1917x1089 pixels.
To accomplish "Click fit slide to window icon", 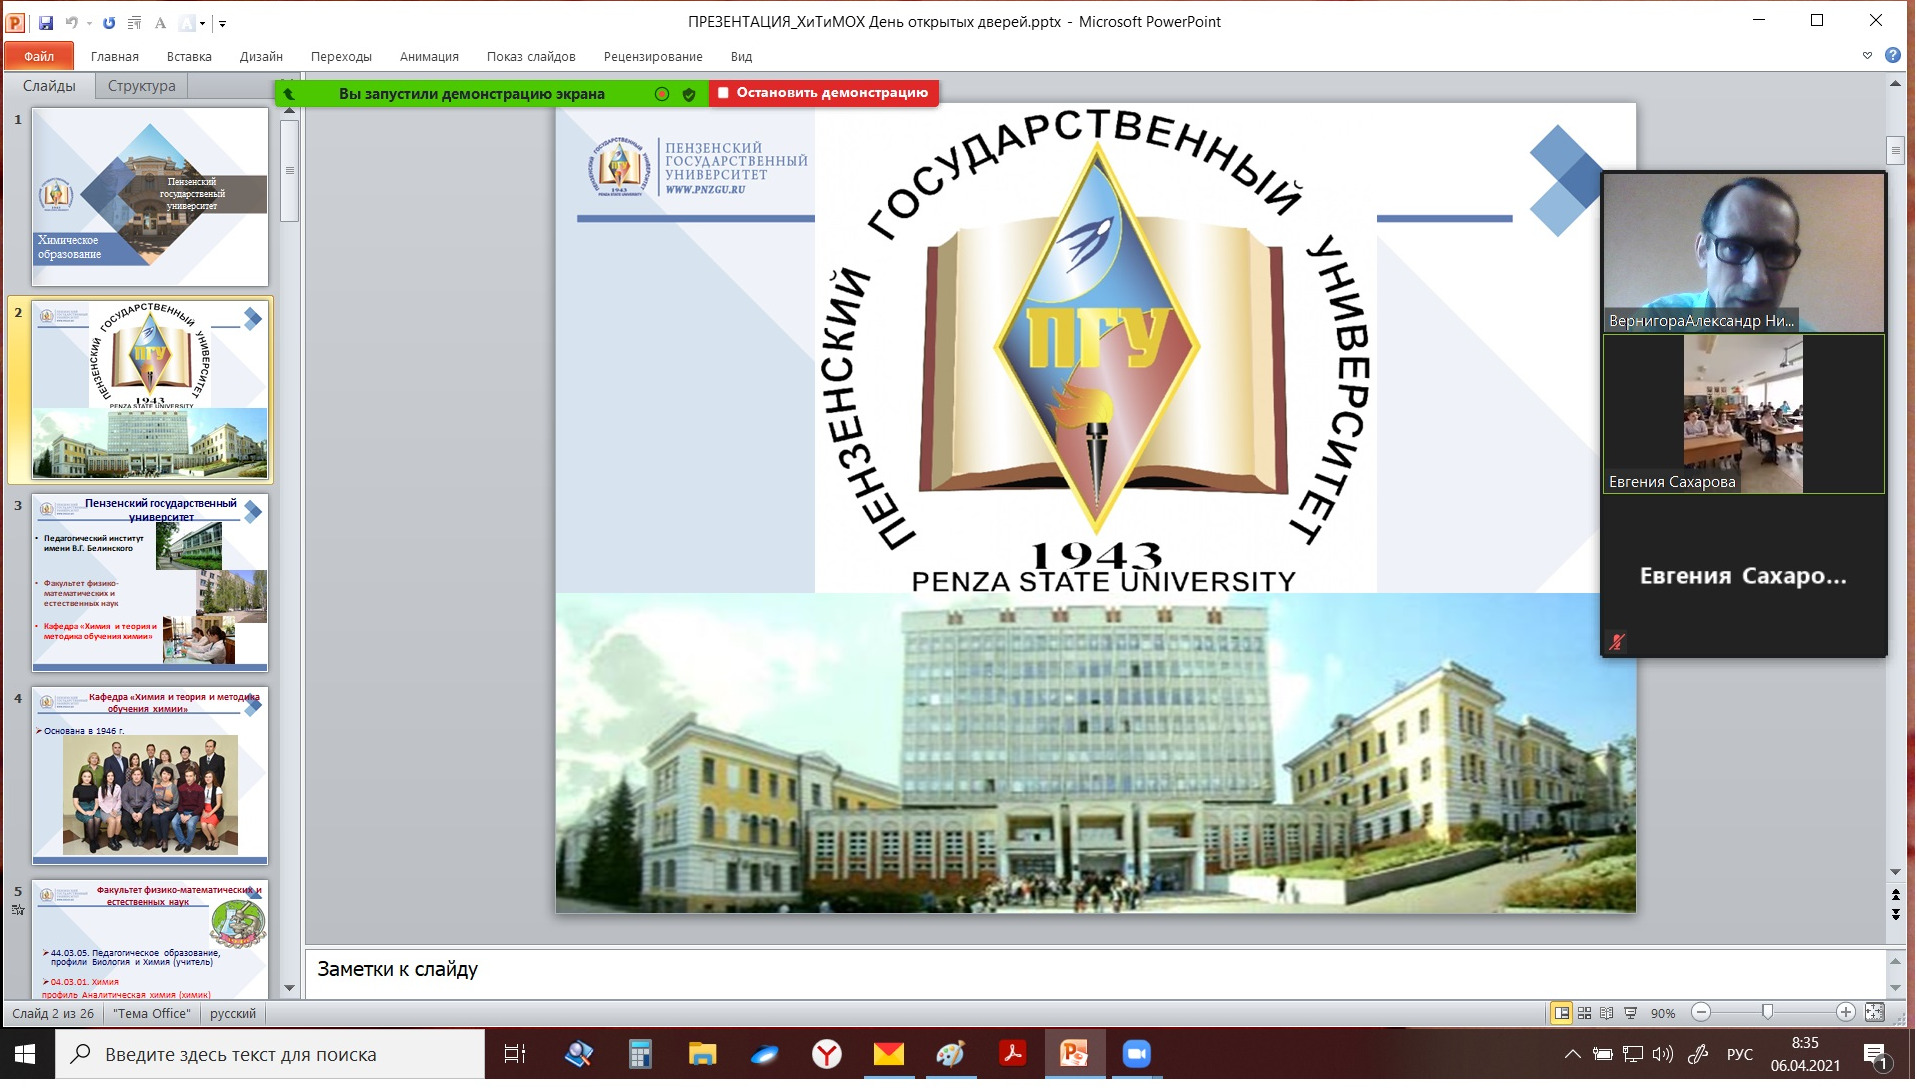I will coord(1874,1013).
